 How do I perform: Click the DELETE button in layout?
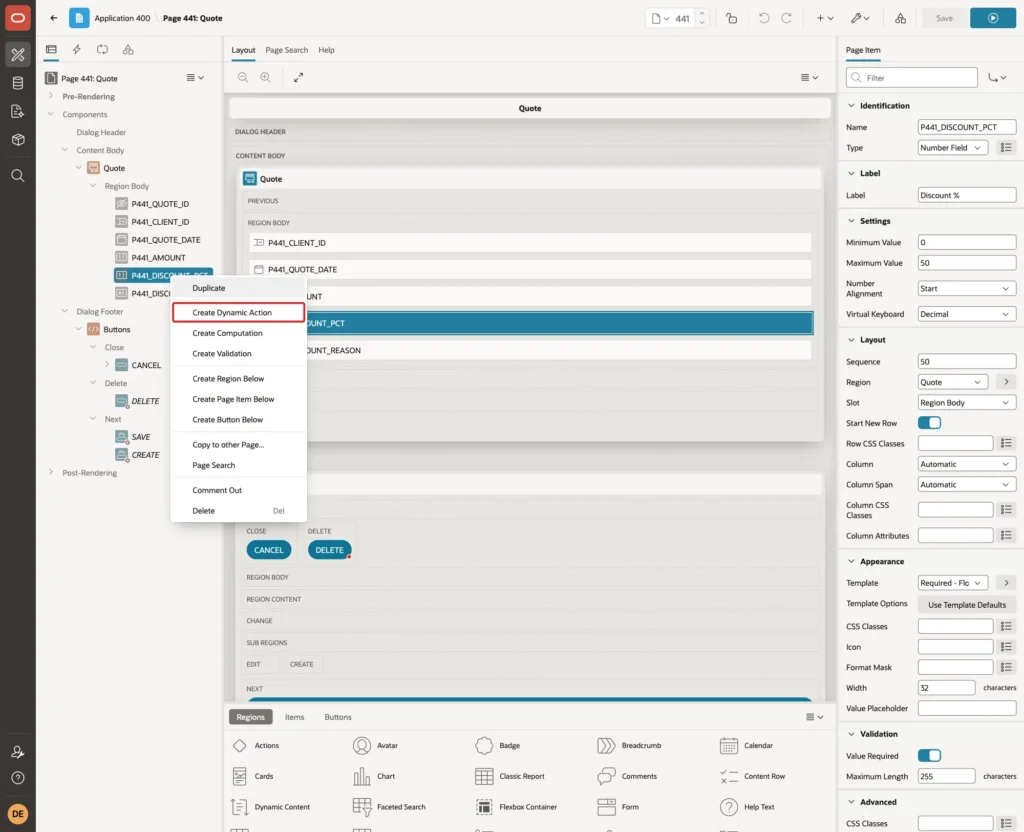tap(329, 551)
